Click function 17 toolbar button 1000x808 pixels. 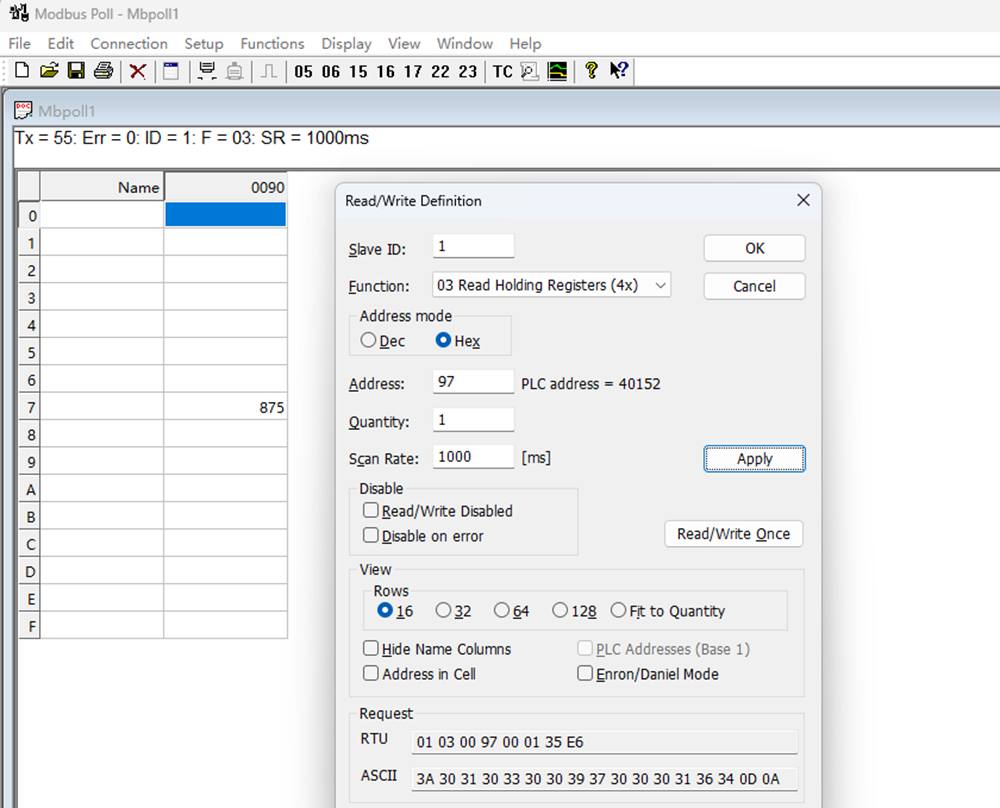pos(413,71)
